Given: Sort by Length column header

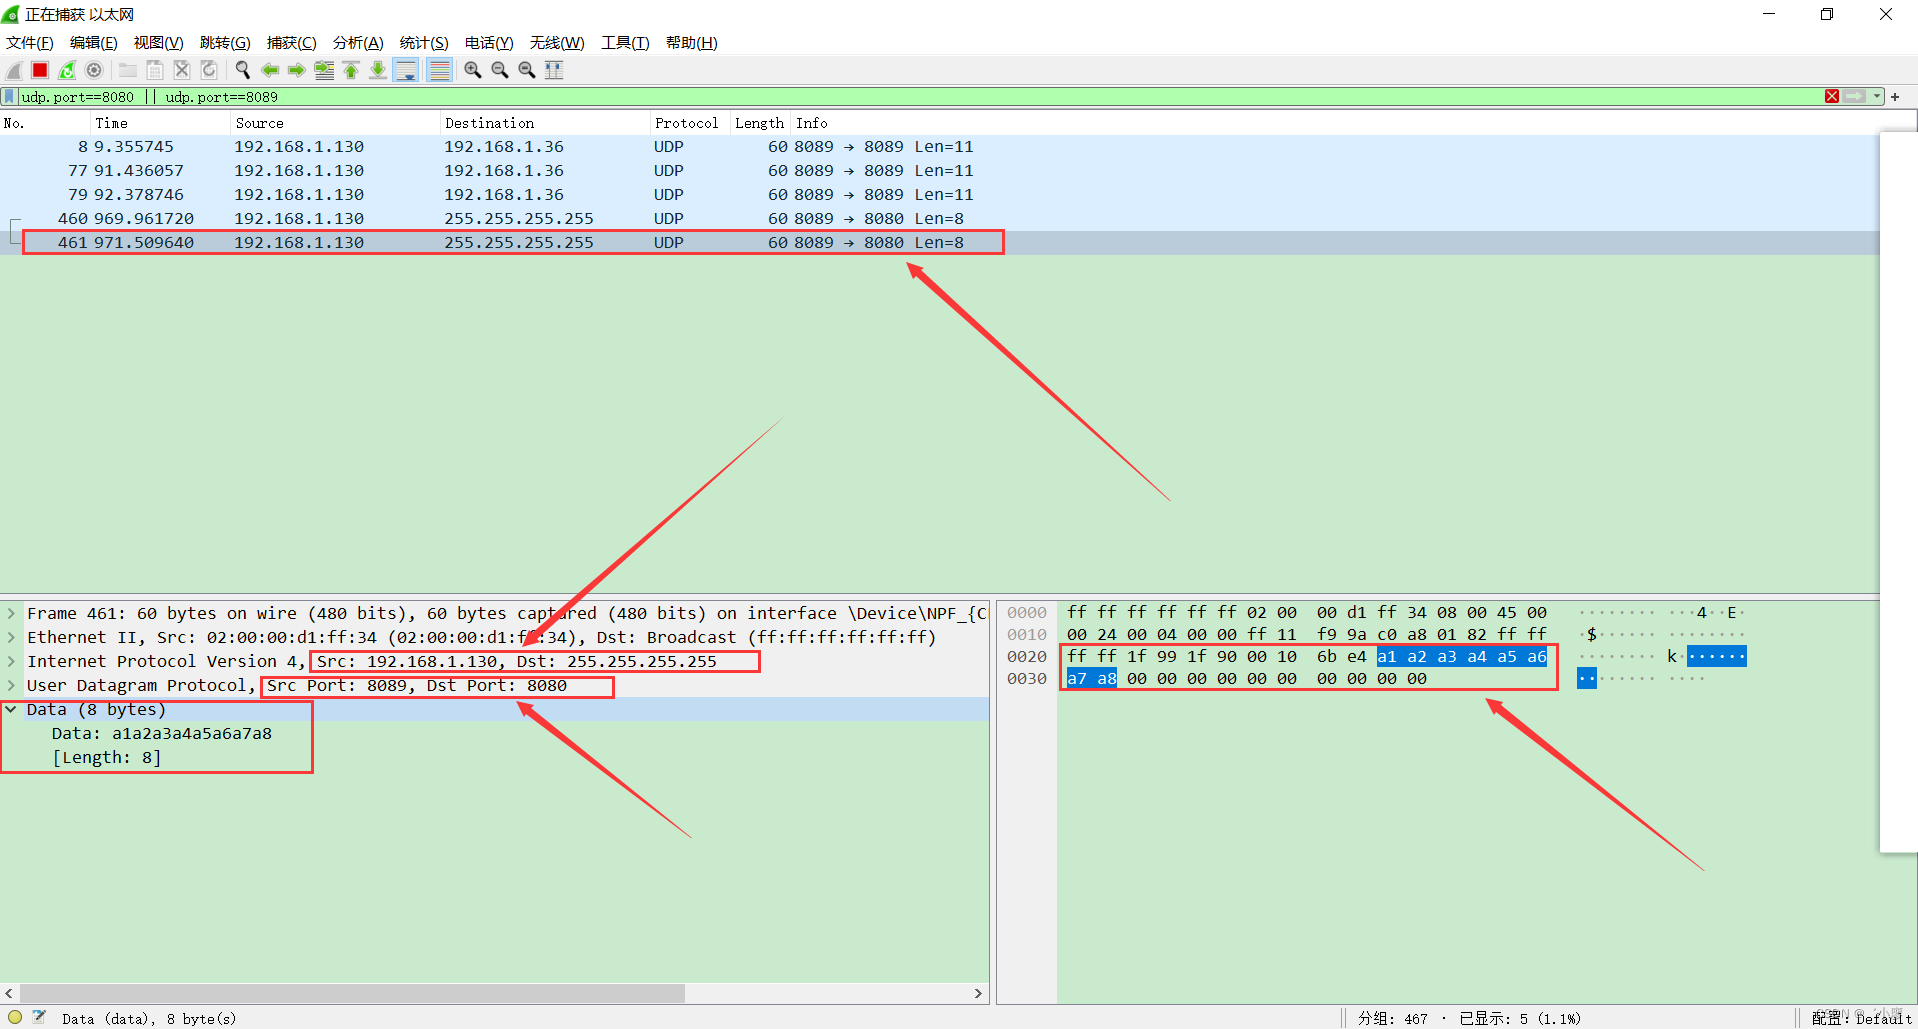Looking at the screenshot, I should tap(760, 123).
